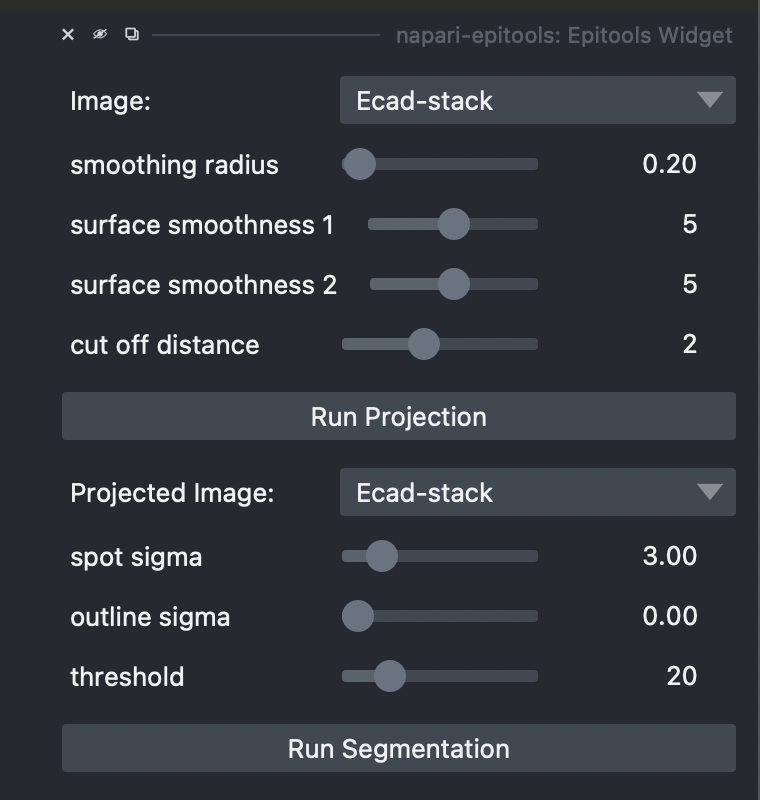This screenshot has width=760, height=800.
Task: Adjust the threshold slider
Action: coord(388,676)
